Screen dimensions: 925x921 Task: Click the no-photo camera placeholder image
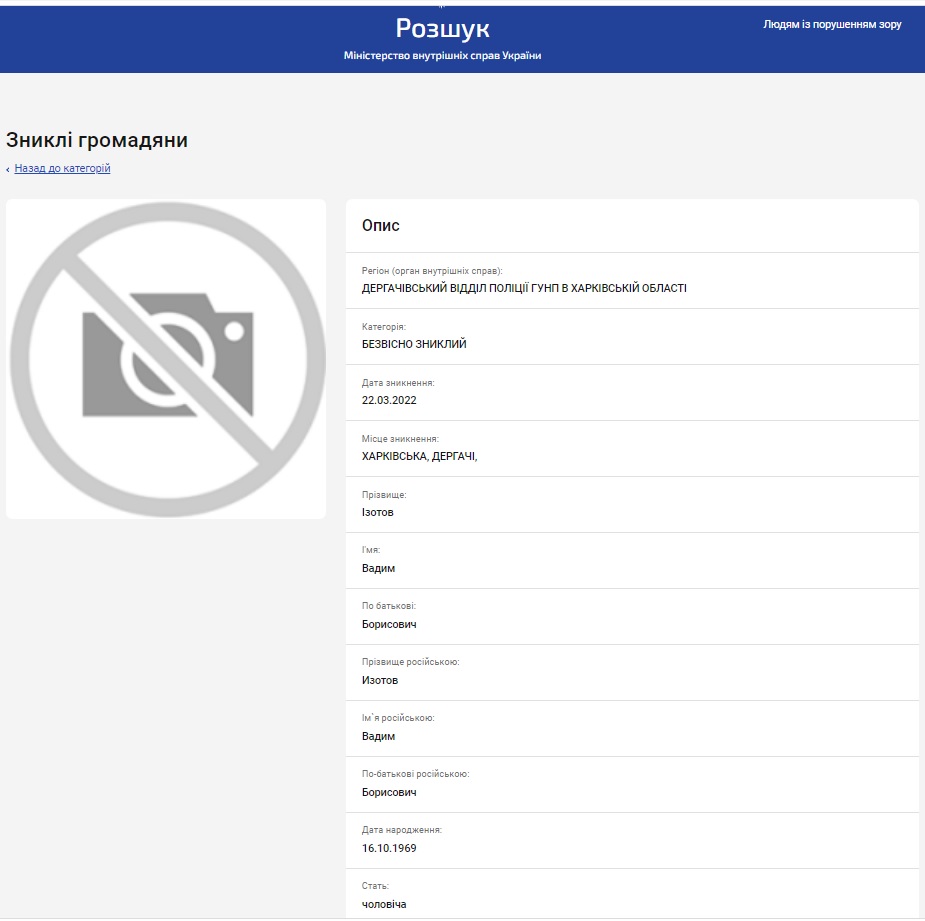[166, 359]
